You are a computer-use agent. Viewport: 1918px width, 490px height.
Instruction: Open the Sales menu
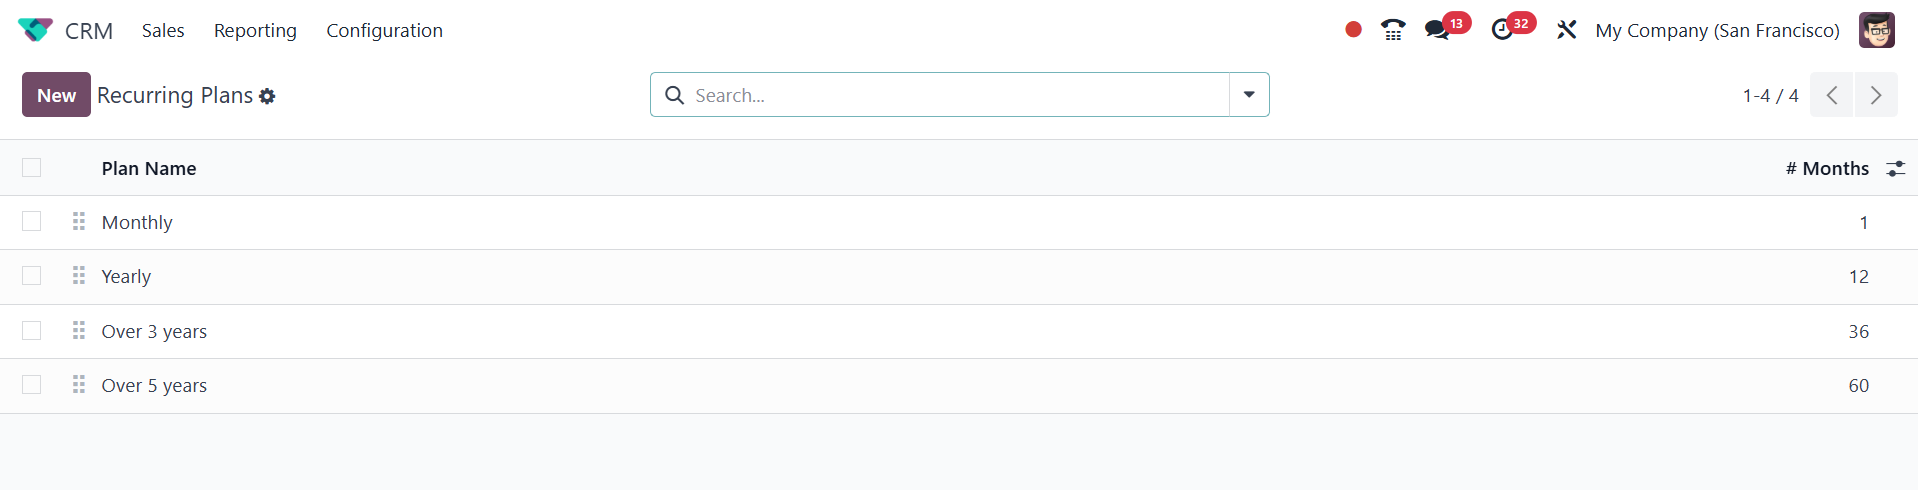[163, 30]
